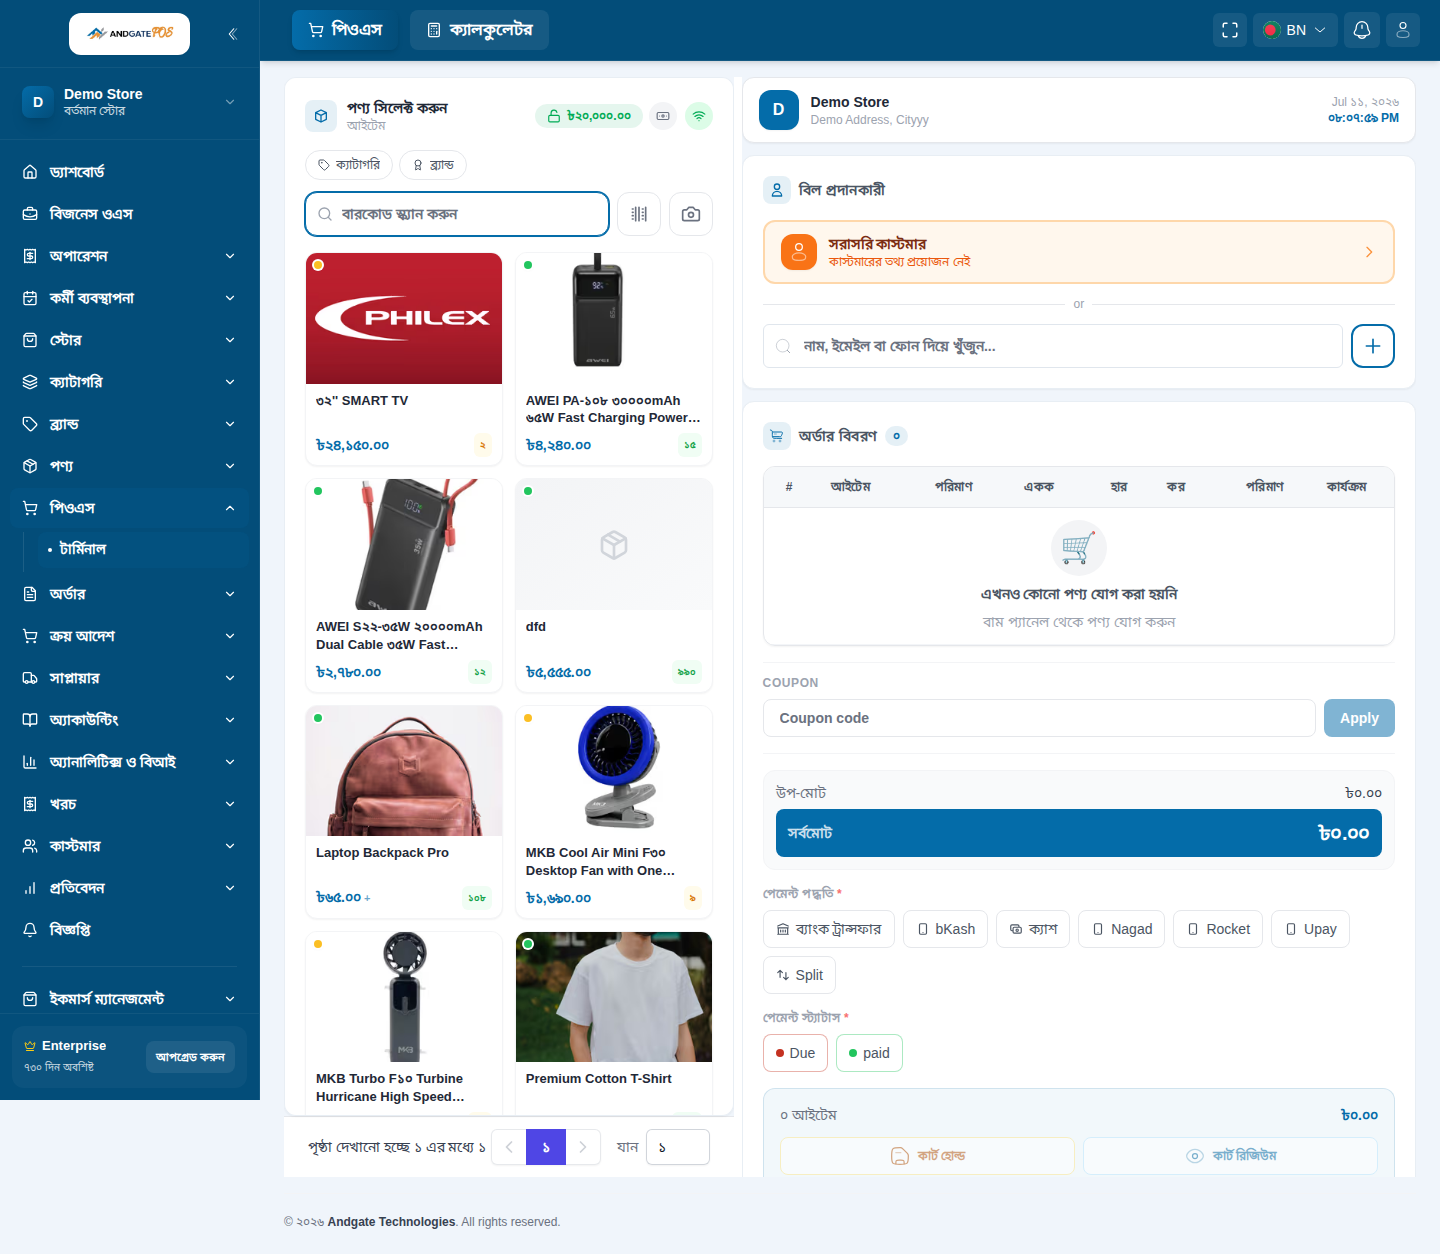Click the ক্রয় আদেশ (Purchase order) cart icon
Image resolution: width=1440 pixels, height=1254 pixels.
pyautogui.click(x=30, y=636)
